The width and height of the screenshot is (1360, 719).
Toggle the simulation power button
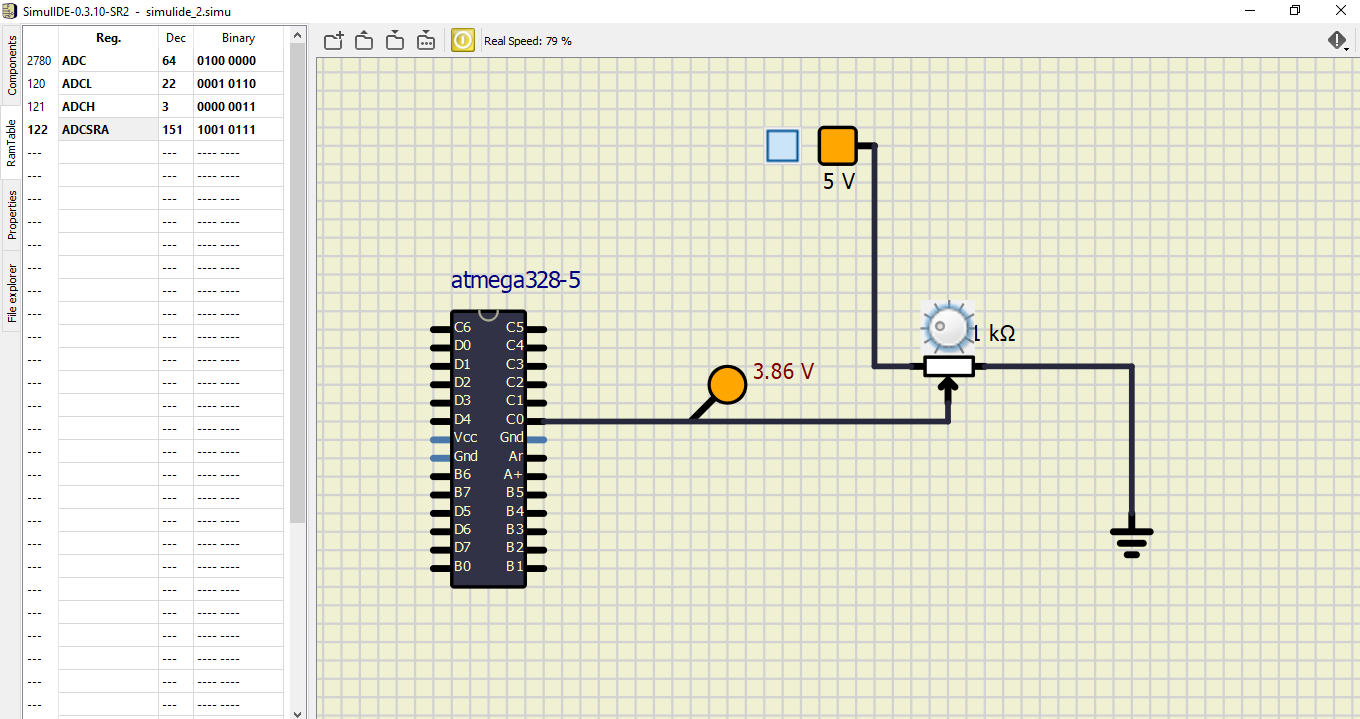pyautogui.click(x=463, y=40)
